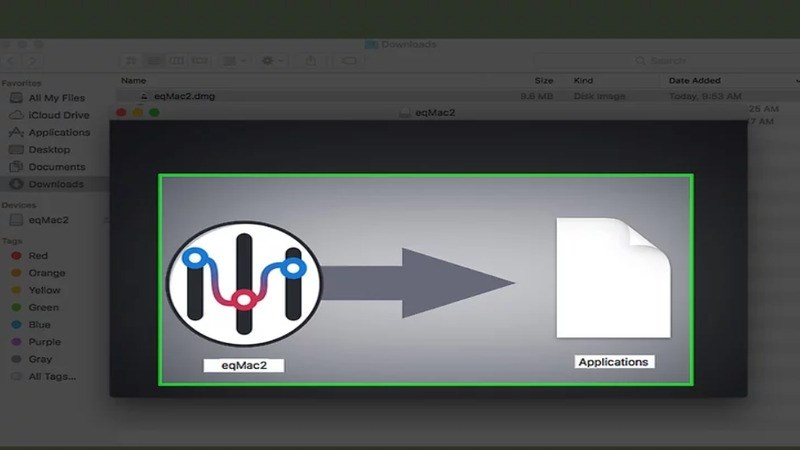The image size is (800, 450).
Task: Open Applications in Finder sidebar
Action: pos(59,133)
